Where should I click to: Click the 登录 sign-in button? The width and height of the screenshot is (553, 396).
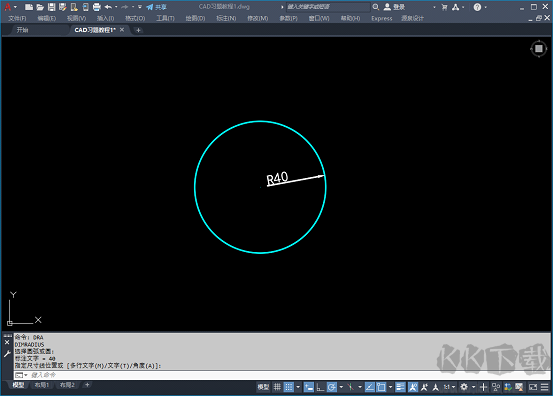(394, 7)
